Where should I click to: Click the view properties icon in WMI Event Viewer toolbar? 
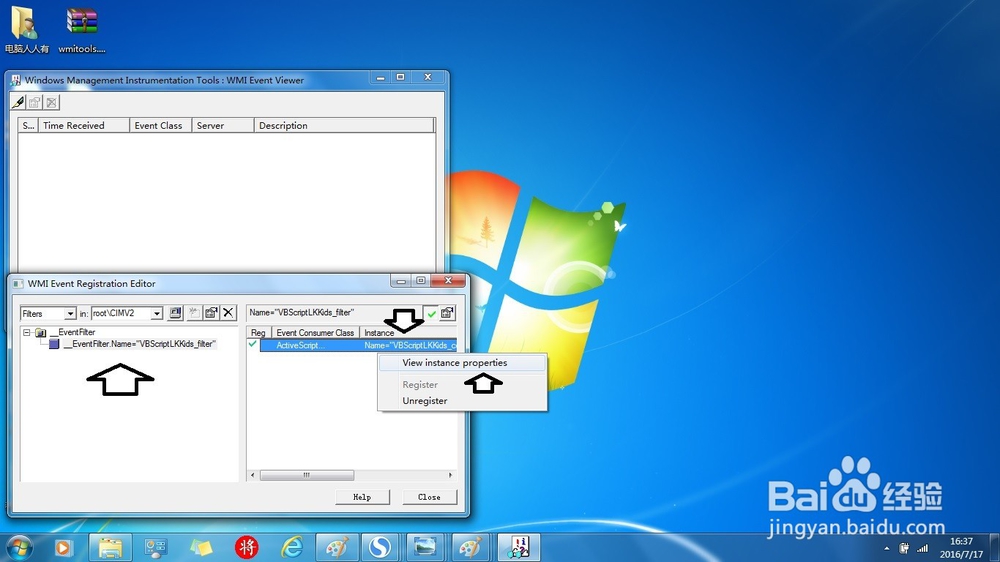pos(35,102)
